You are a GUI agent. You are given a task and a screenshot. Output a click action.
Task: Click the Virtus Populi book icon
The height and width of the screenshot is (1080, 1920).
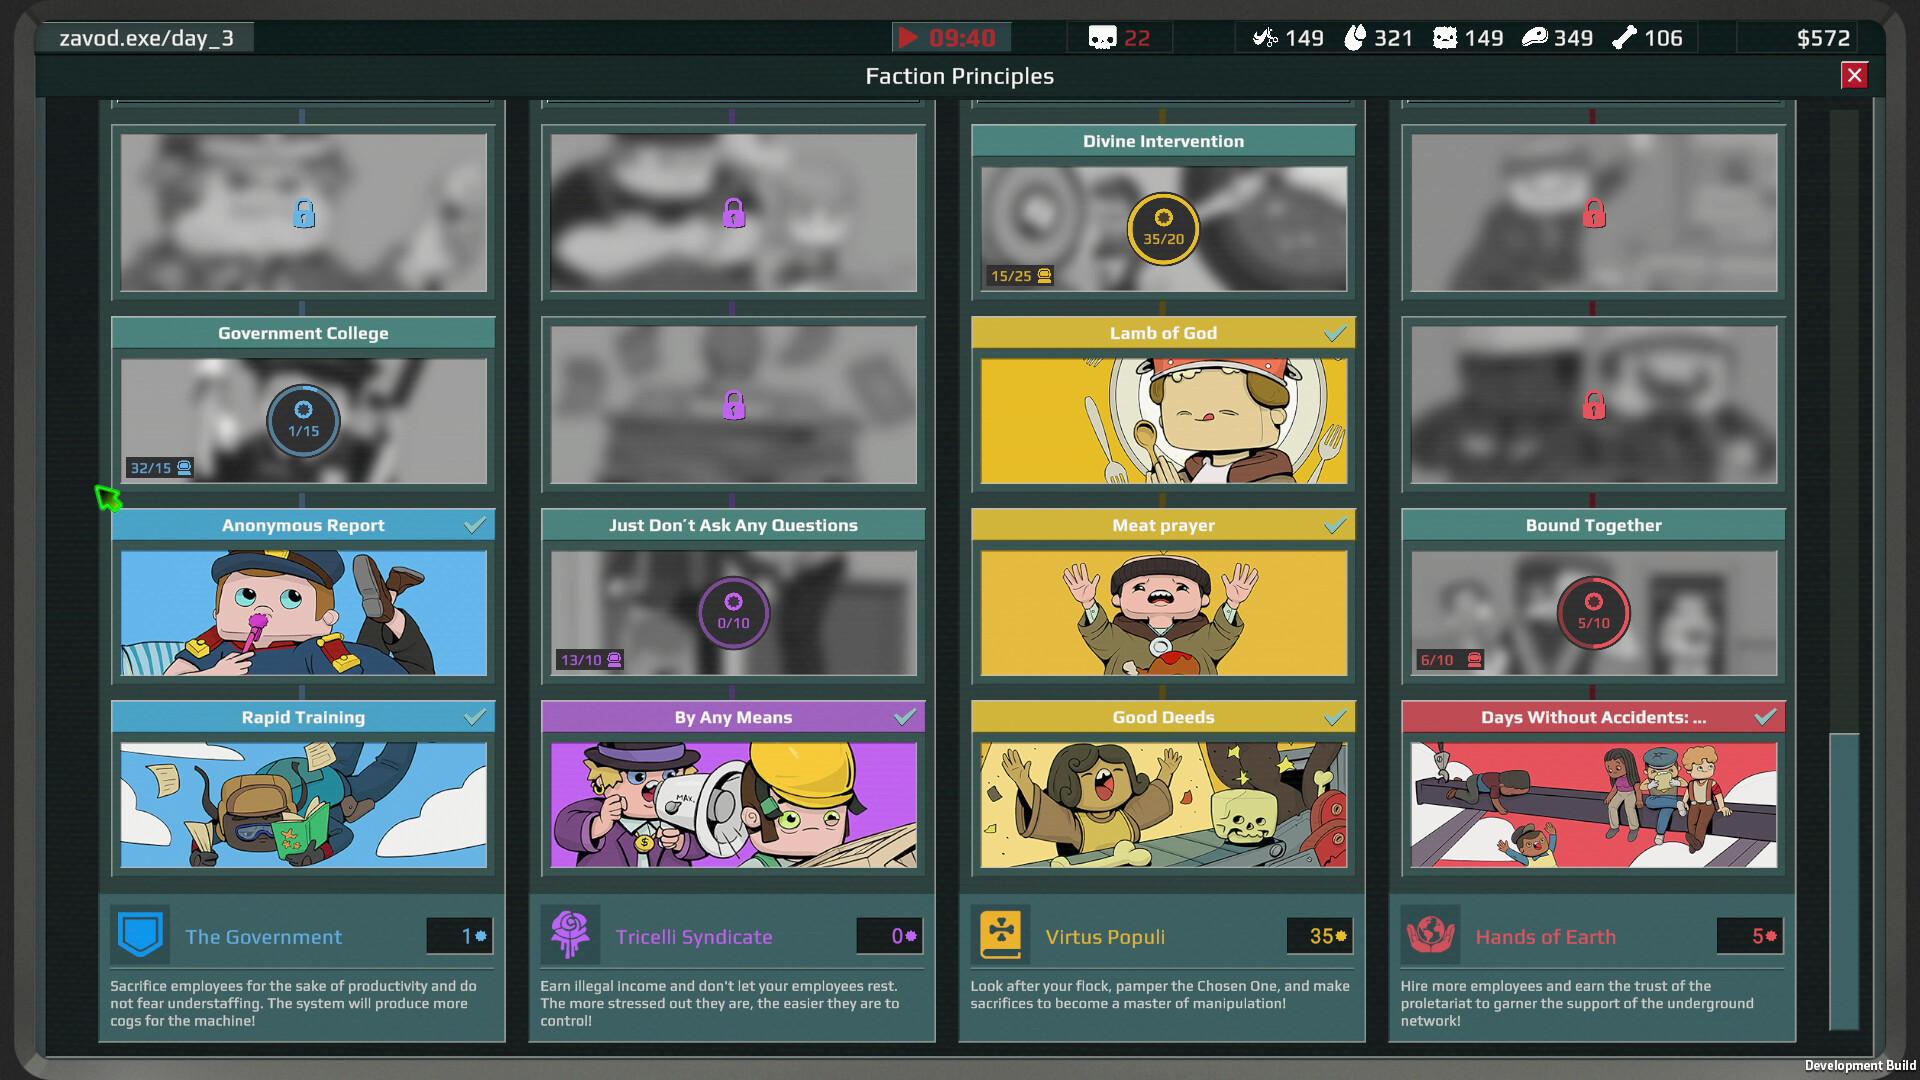[x=1002, y=934]
